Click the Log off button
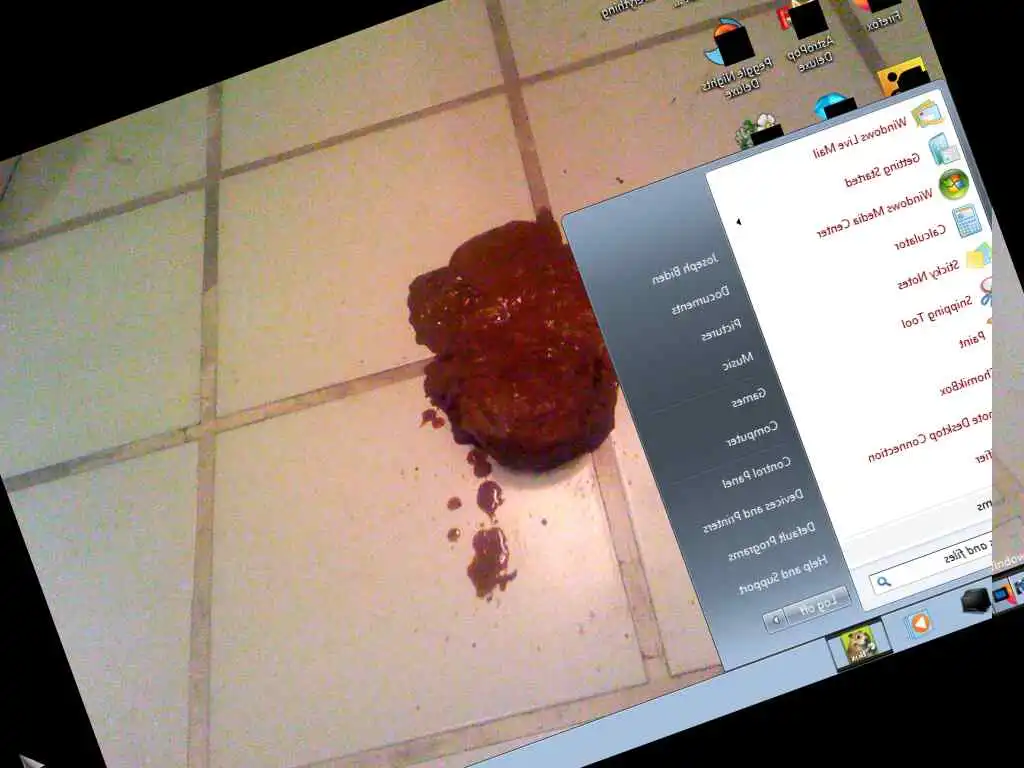1024x768 pixels. (x=817, y=606)
